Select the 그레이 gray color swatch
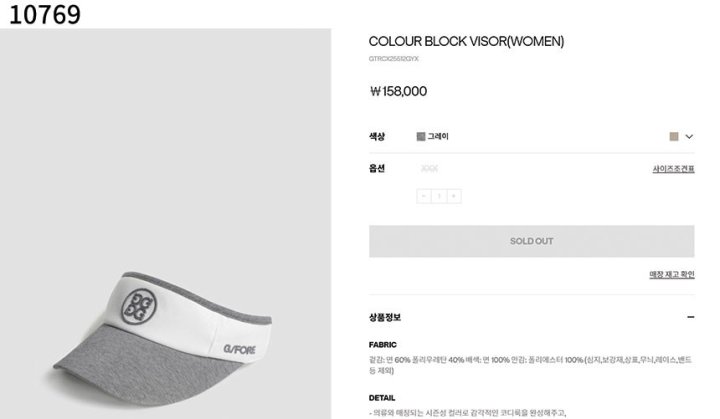 [x=421, y=136]
